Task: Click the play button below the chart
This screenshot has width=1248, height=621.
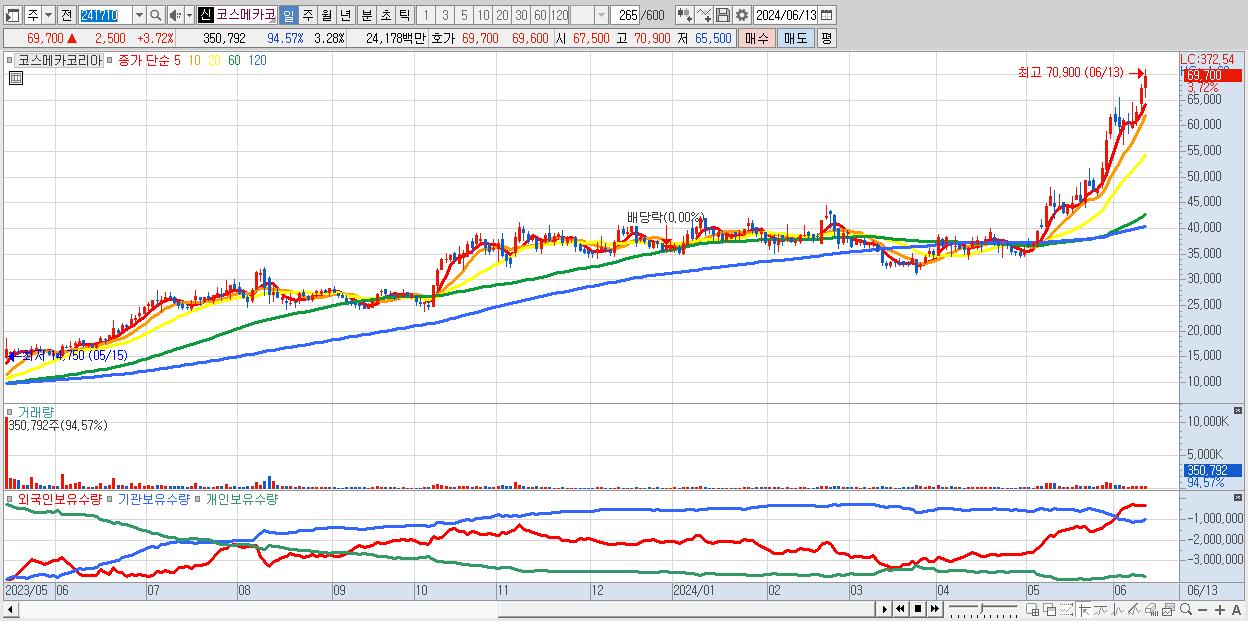Action: pyautogui.click(x=884, y=609)
